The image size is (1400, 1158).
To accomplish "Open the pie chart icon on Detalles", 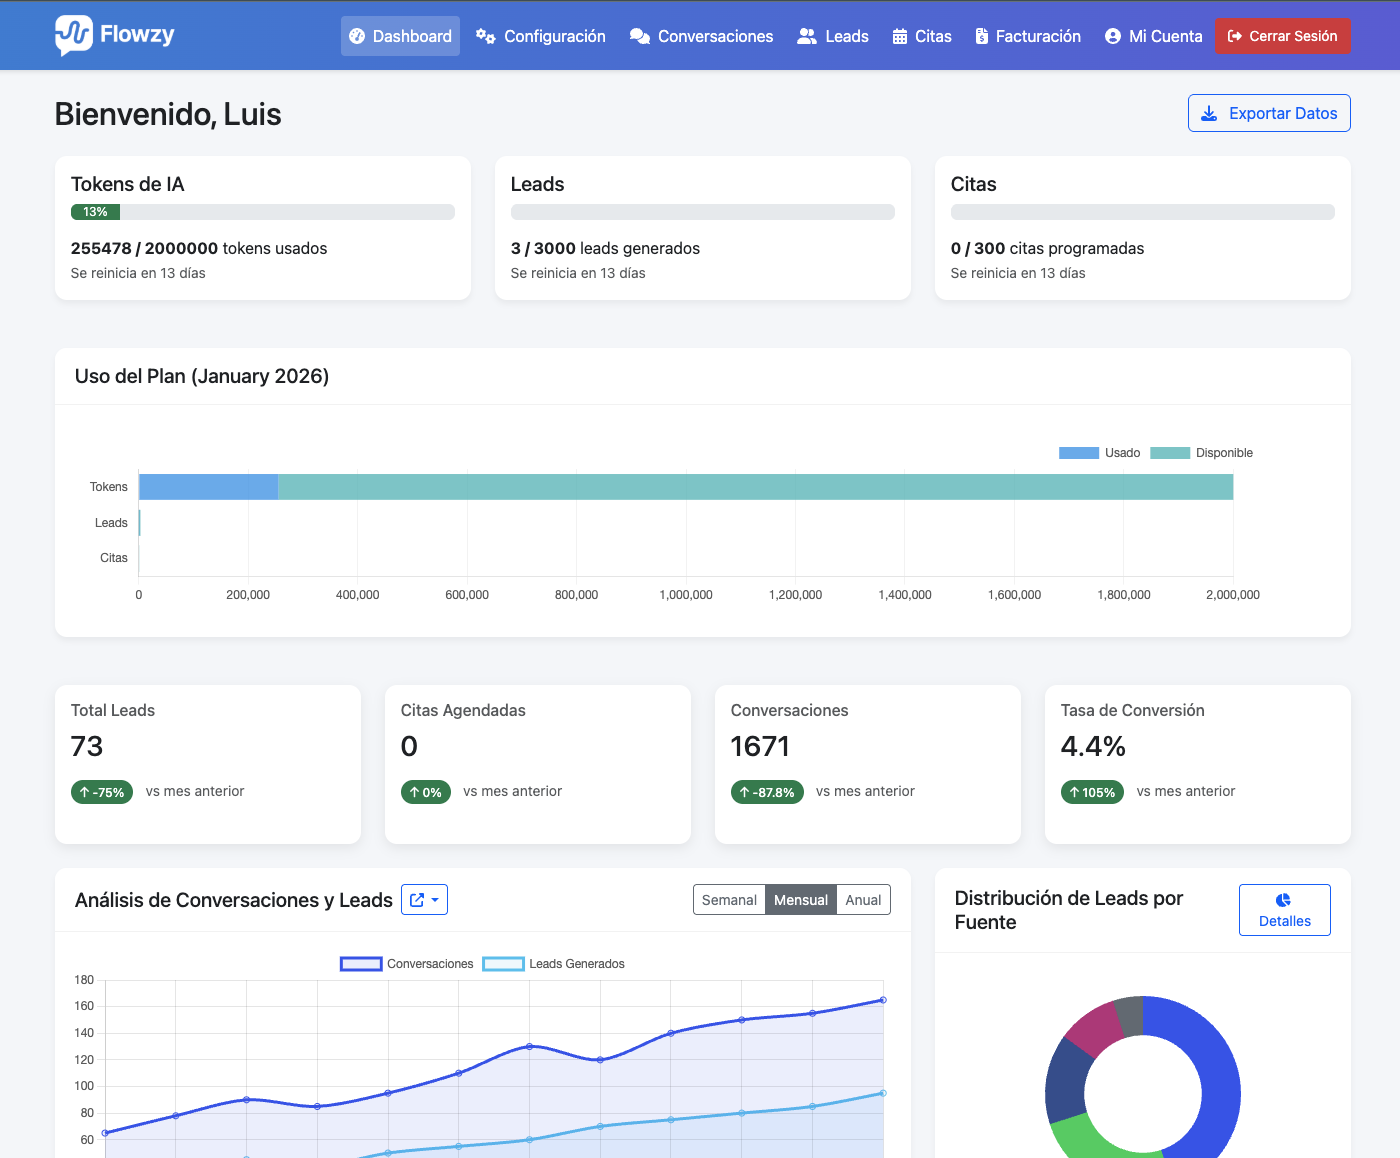I will 1284,899.
